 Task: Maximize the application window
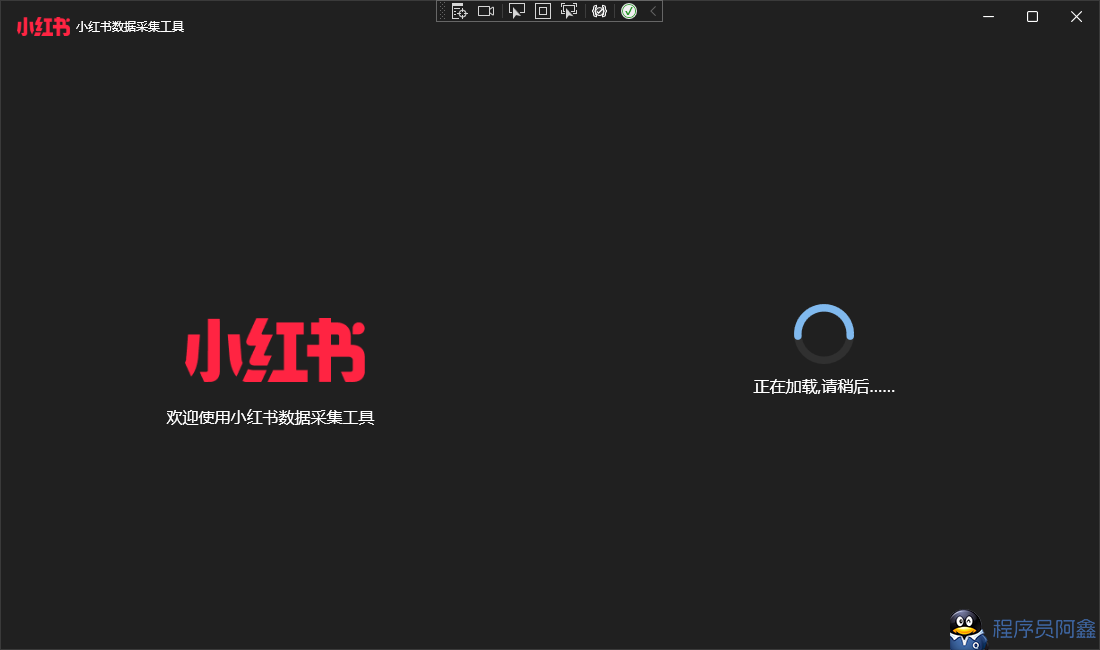[x=1032, y=16]
